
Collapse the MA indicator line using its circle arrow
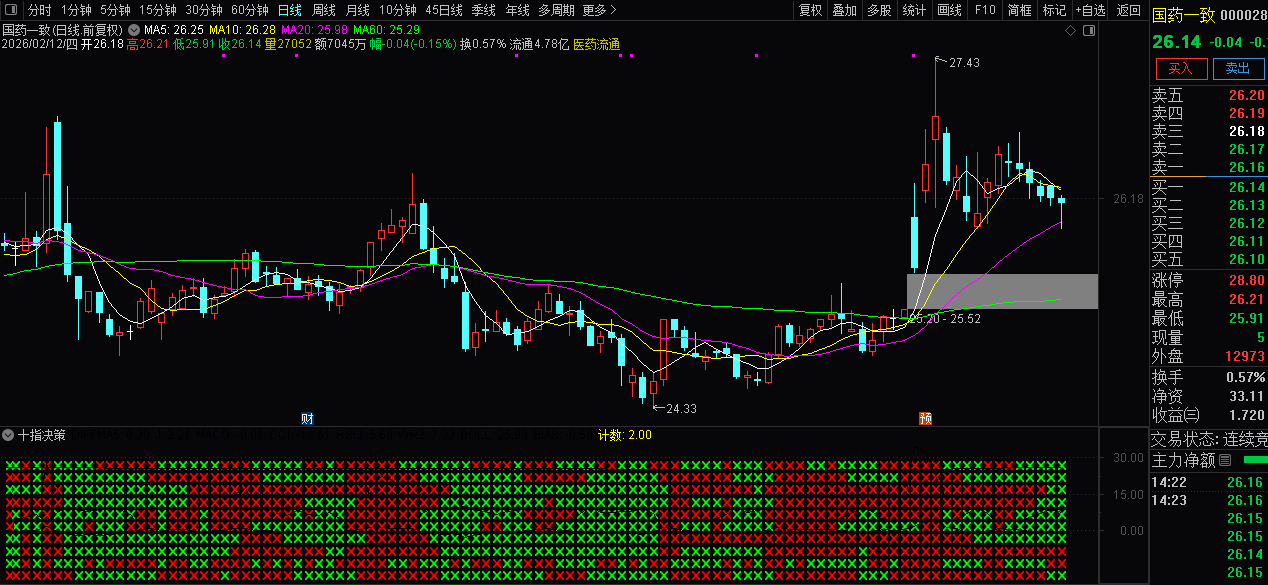[133, 31]
